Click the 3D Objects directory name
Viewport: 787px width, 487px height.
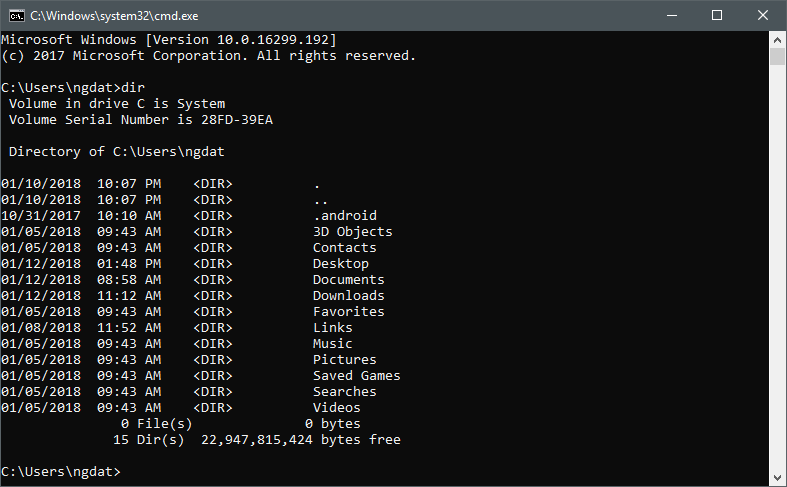click(x=352, y=232)
